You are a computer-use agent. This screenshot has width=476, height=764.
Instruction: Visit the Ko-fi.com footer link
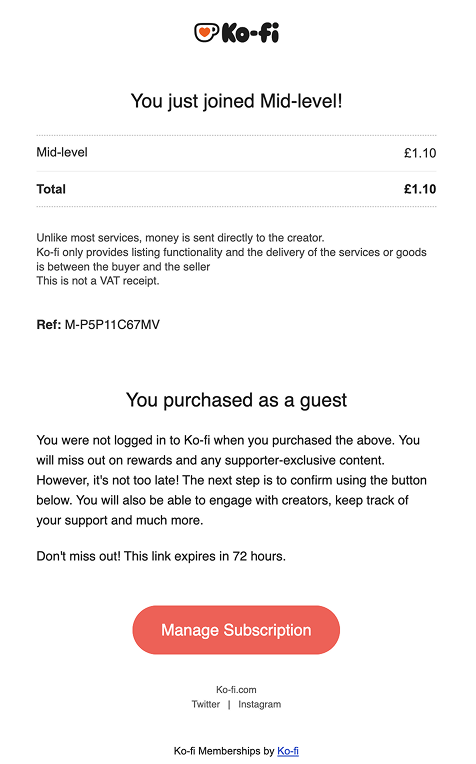(x=236, y=689)
